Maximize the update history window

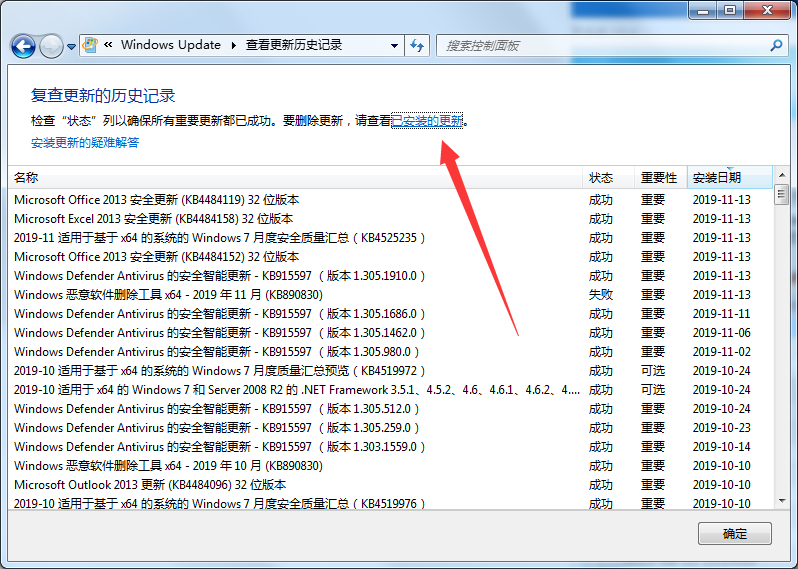[x=730, y=10]
